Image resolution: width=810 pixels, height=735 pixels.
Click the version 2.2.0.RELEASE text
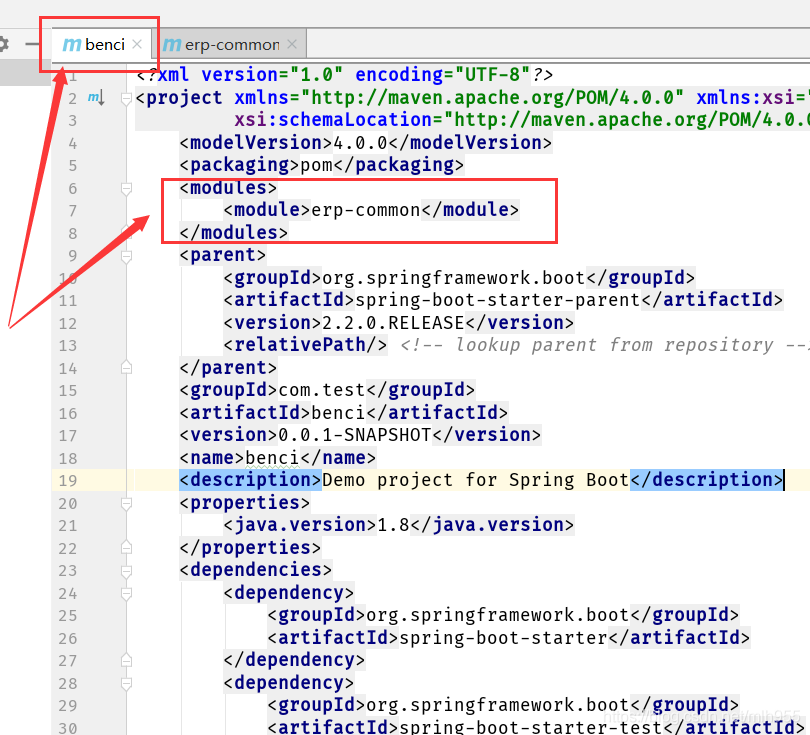pos(393,323)
